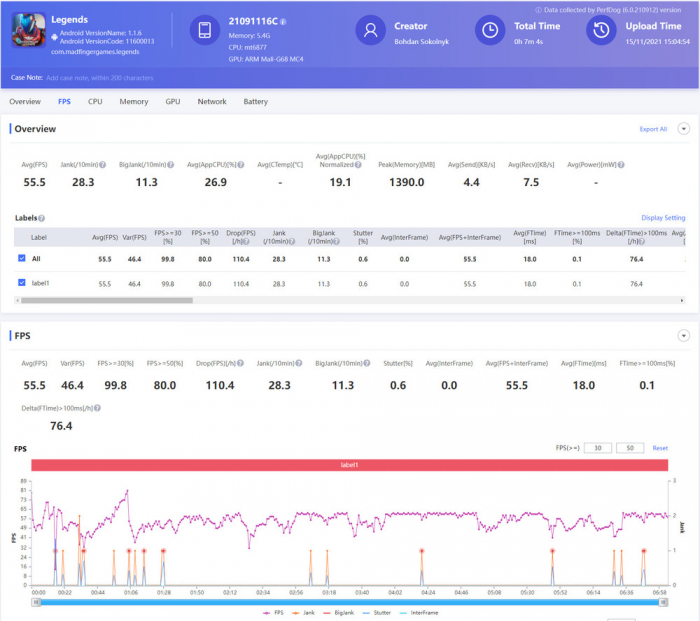700x621 pixels.
Task: Click help icon next to Labels heading
Action: 41,218
